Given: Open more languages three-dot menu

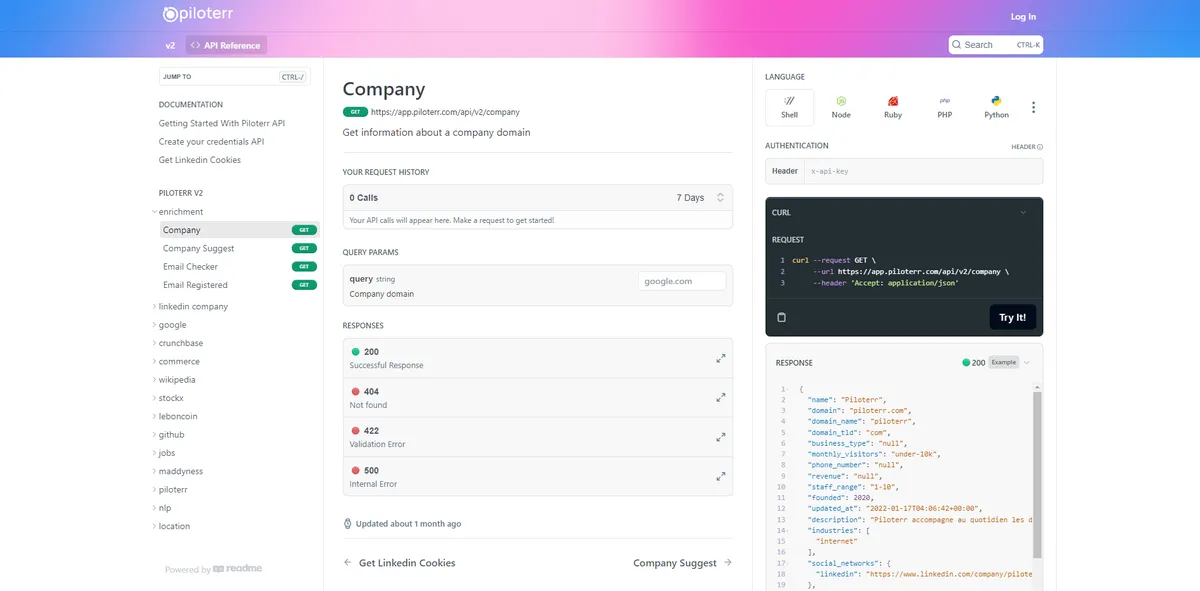Looking at the screenshot, I should click(x=1034, y=108).
